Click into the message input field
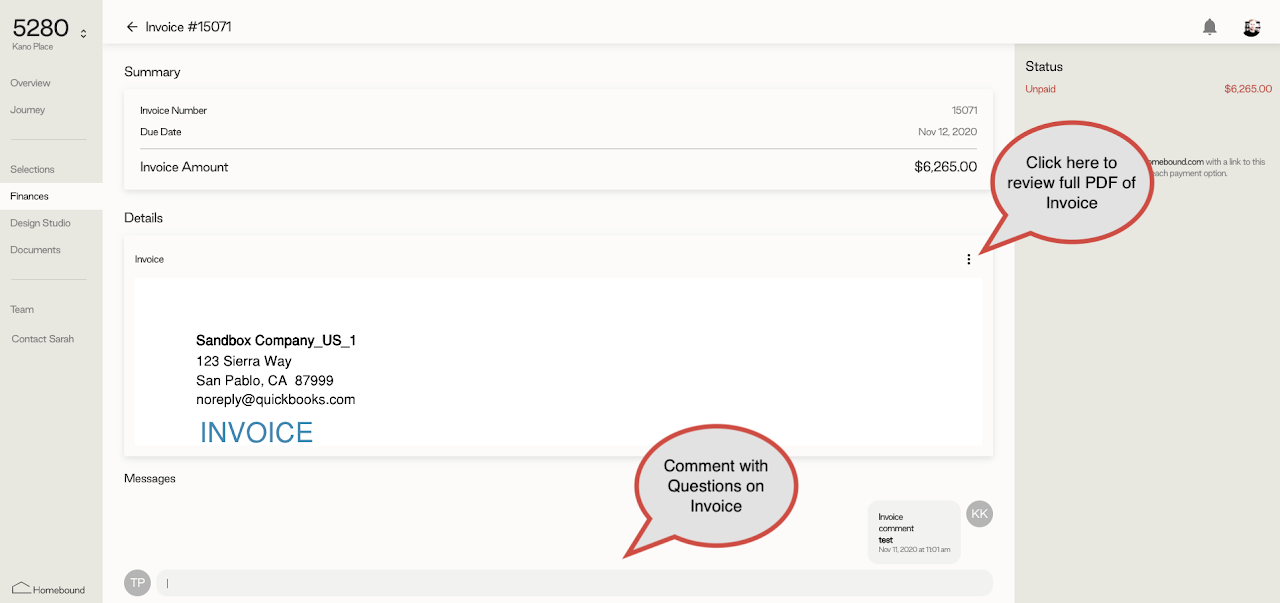Screen dimensions: 1280x603 point(574,582)
